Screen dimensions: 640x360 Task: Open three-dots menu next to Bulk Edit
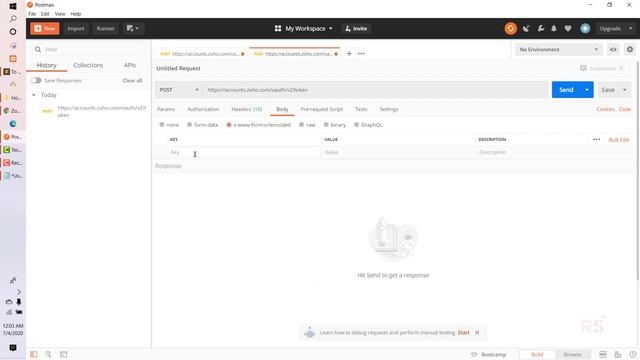point(596,140)
